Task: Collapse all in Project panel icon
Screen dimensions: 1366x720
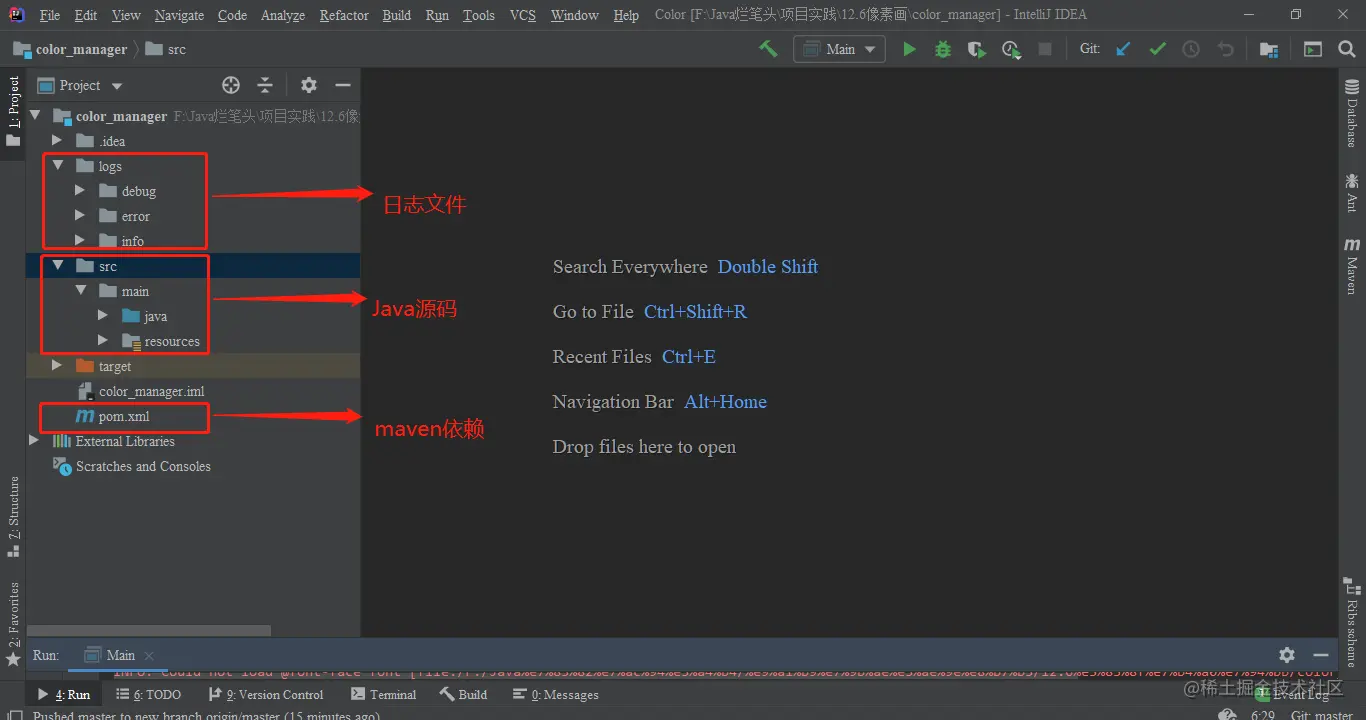Action: (265, 85)
